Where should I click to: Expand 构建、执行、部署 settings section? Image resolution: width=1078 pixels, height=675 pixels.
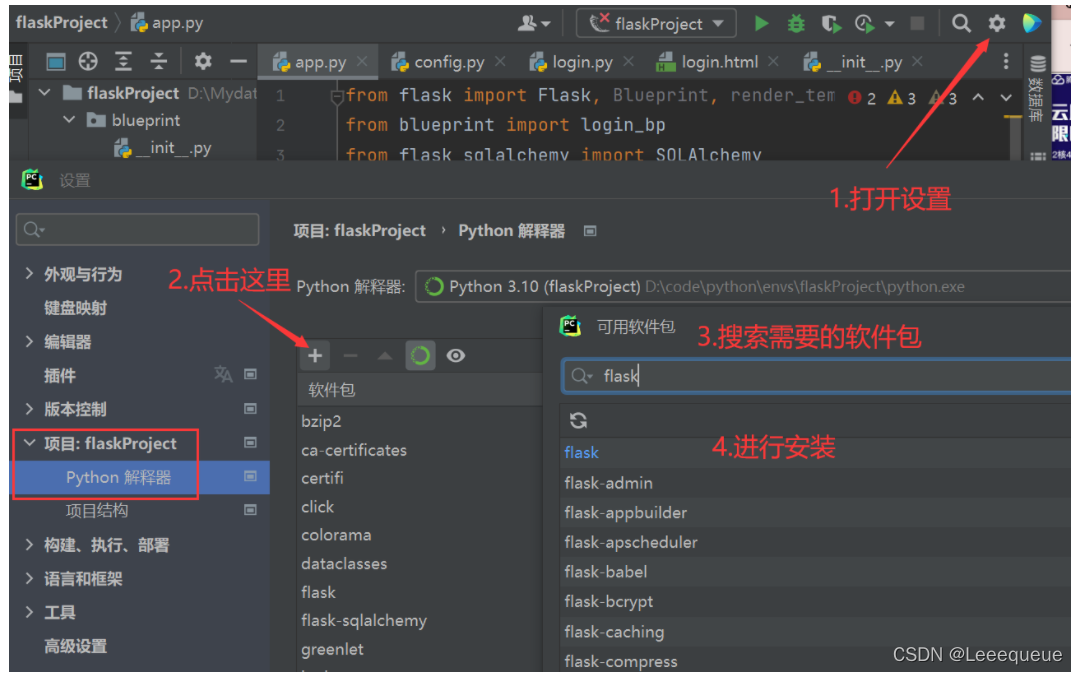click(x=29, y=544)
